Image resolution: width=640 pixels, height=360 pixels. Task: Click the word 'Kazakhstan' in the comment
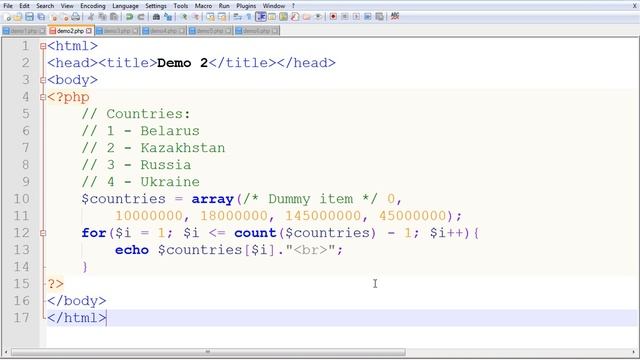(x=182, y=148)
